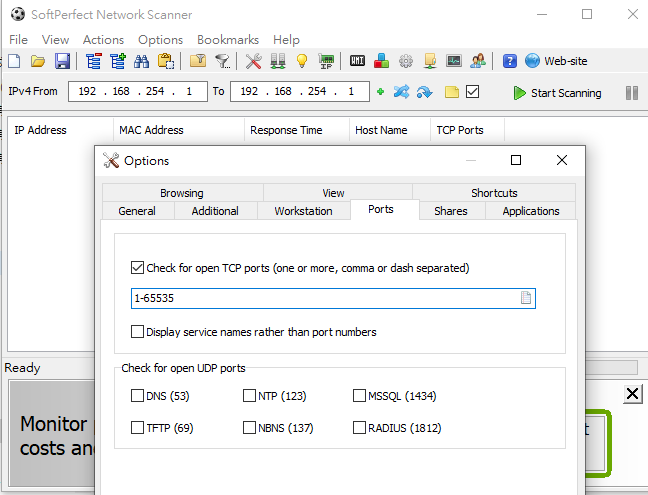Image resolution: width=648 pixels, height=495 pixels.
Task: Click the IP Address column header
Action: (60, 130)
